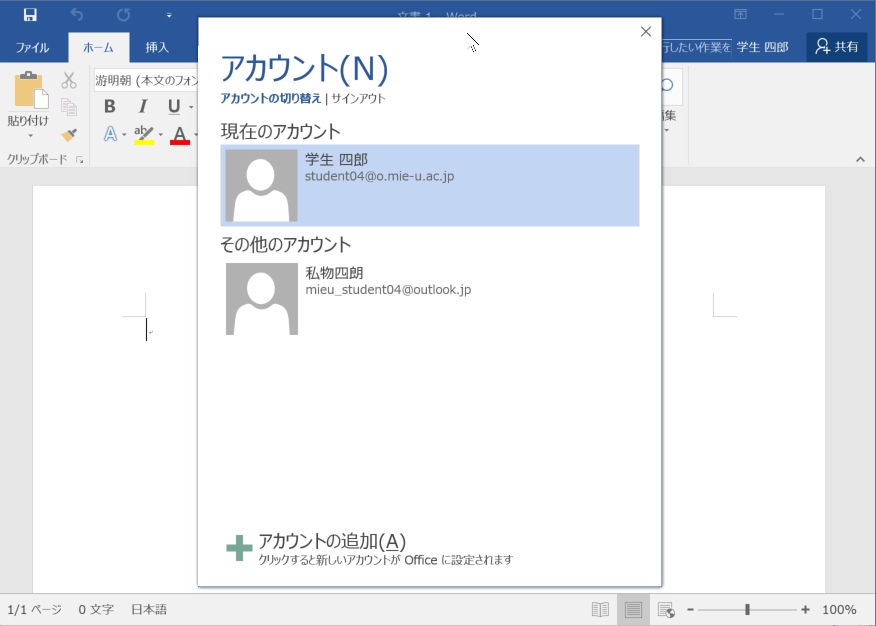Viewport: 876px width, 626px height.
Task: Toggle Underline formatting
Action: (x=174, y=106)
